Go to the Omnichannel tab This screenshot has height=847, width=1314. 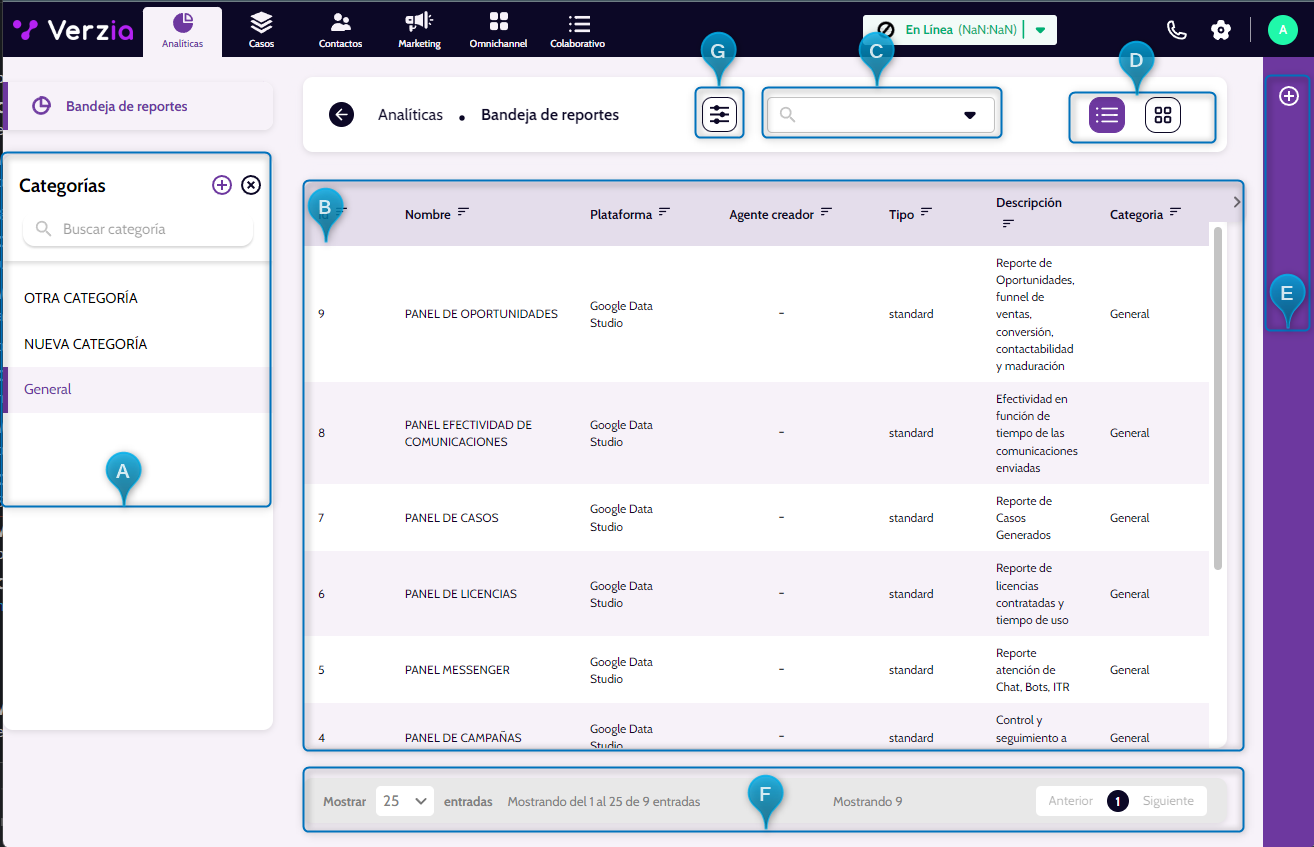point(499,30)
